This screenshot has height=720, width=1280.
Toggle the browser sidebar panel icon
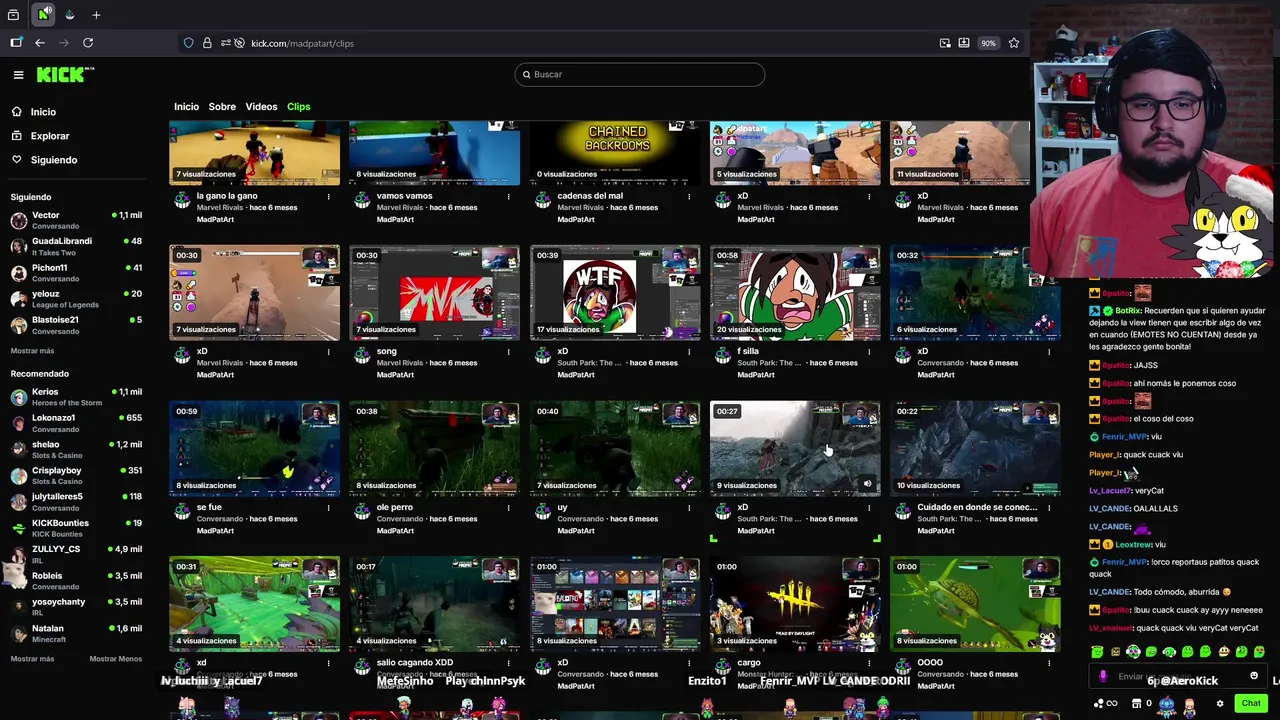(16, 43)
